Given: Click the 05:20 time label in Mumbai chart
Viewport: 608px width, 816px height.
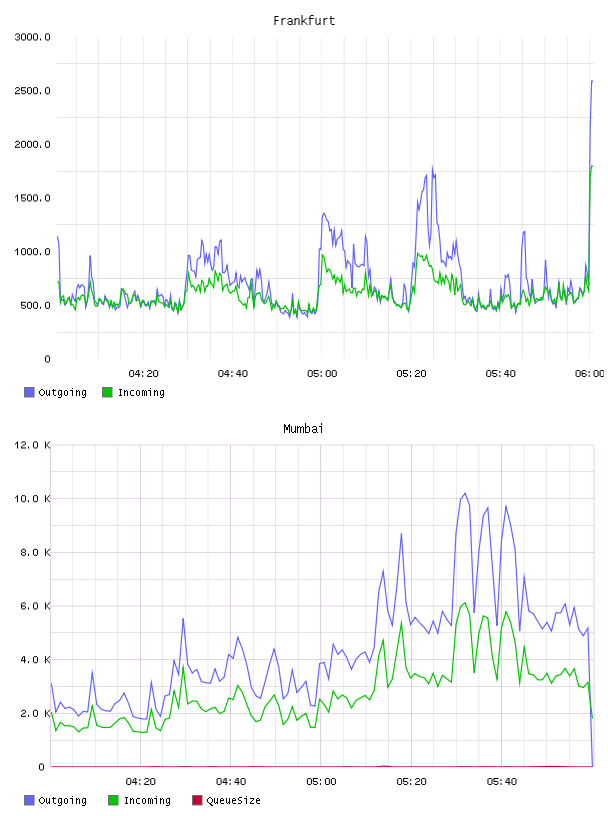Looking at the screenshot, I should 411,782.
